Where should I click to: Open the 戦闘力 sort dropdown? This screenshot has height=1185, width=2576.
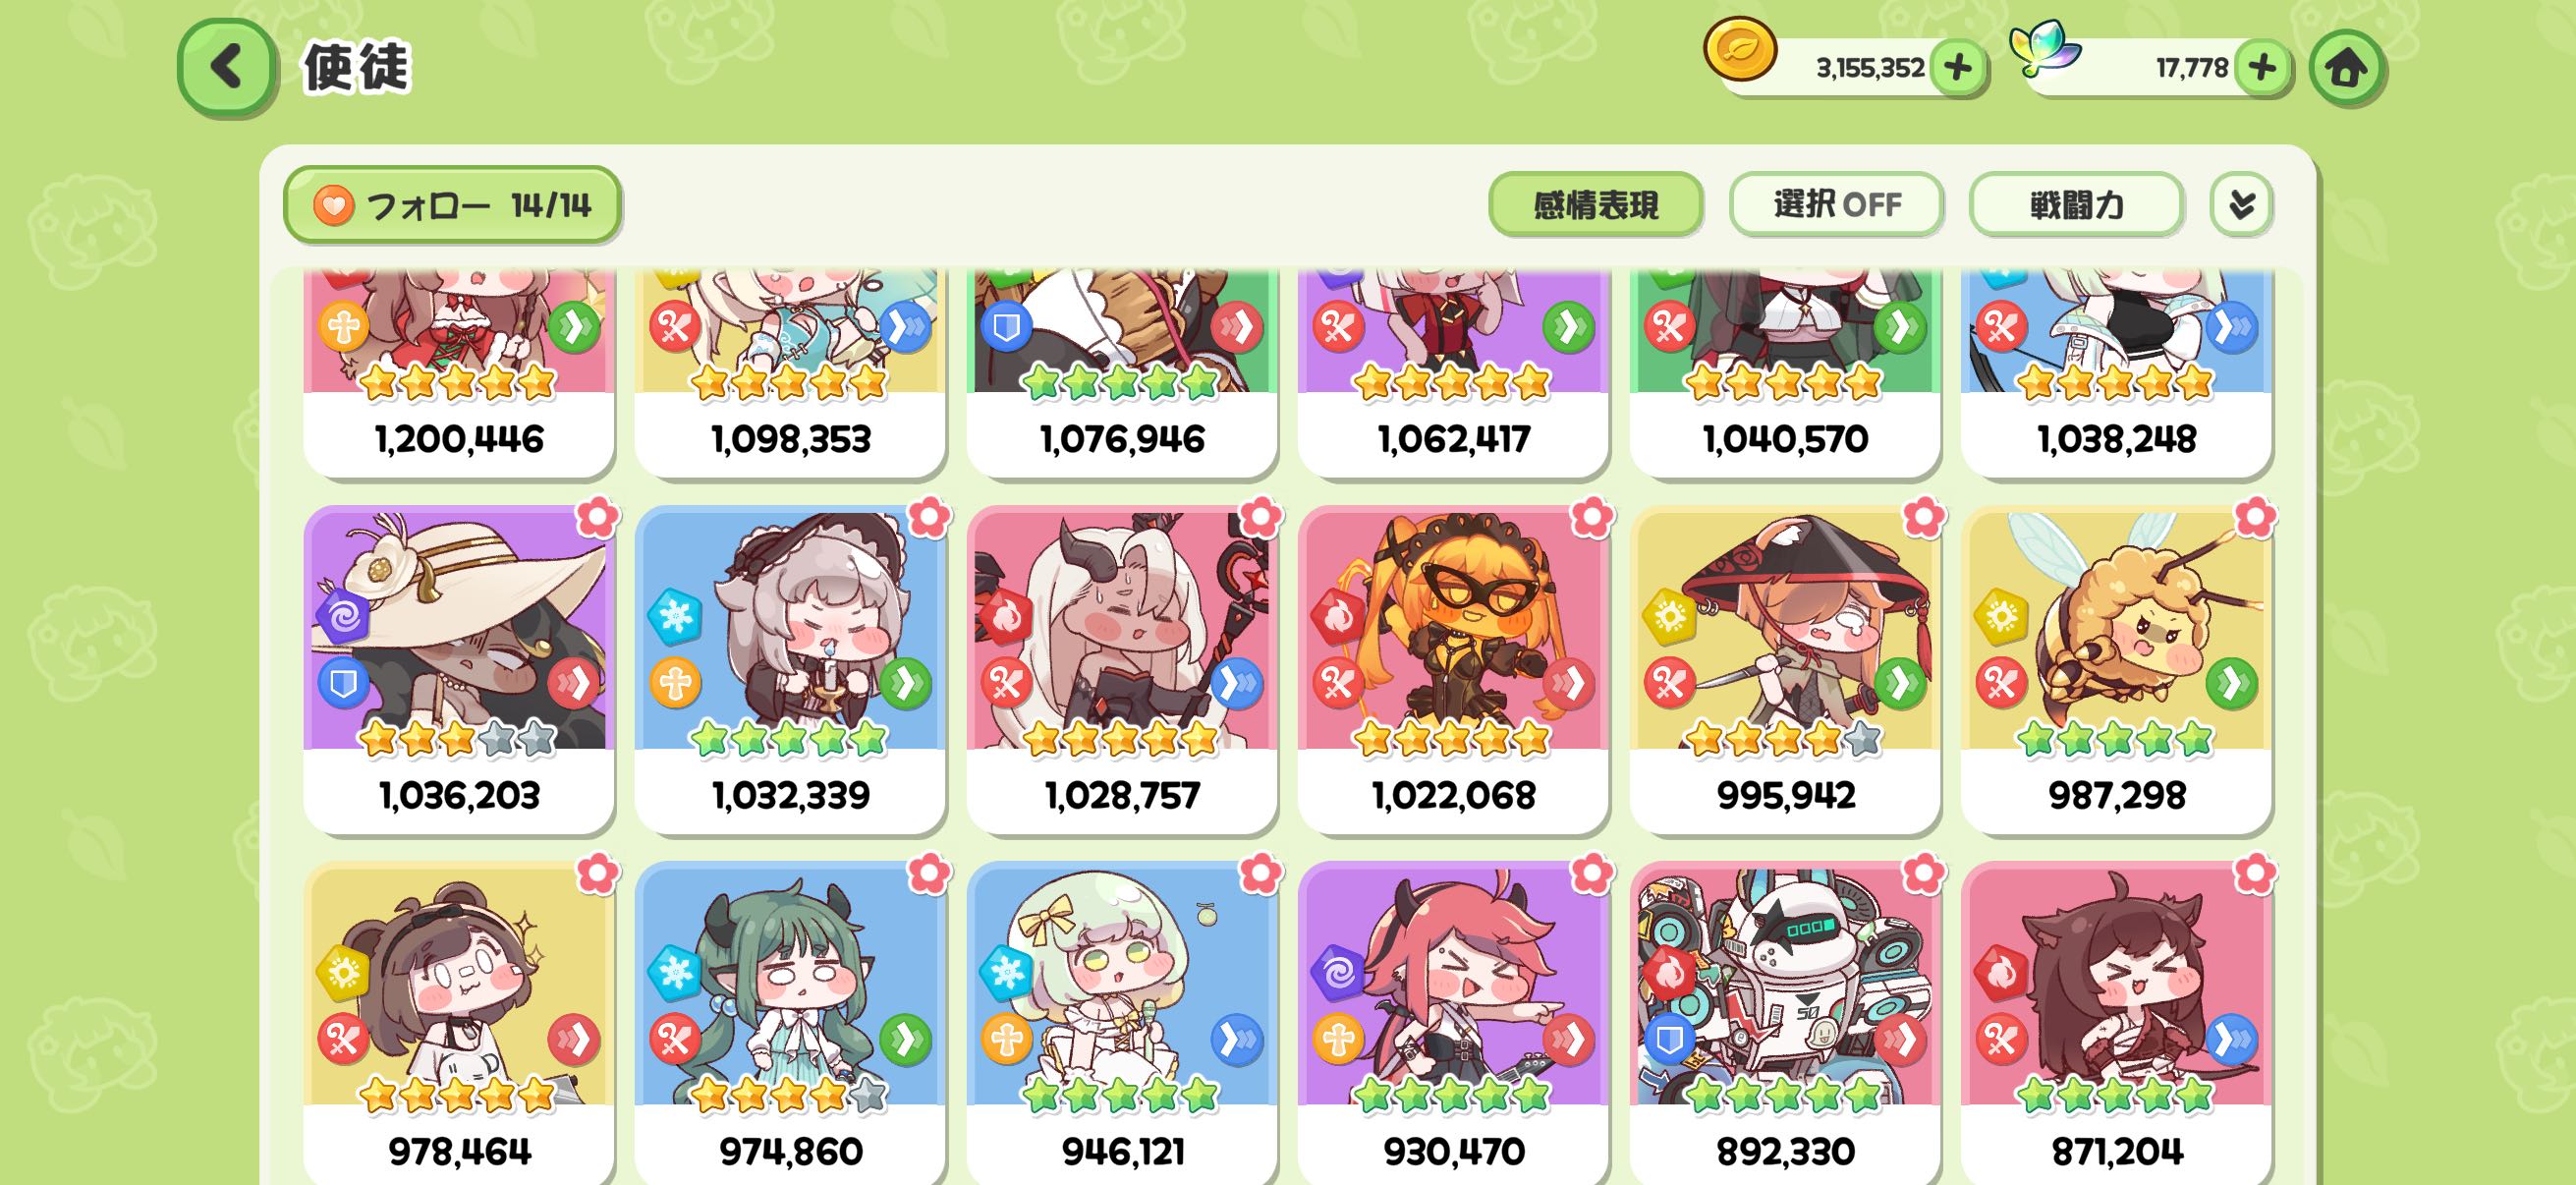tap(2076, 205)
